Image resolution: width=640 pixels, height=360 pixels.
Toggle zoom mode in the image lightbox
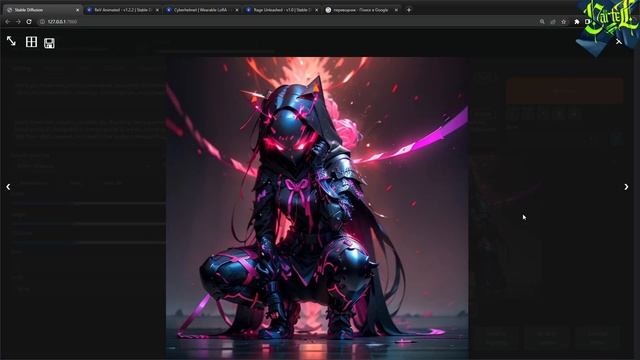pyautogui.click(x=11, y=41)
